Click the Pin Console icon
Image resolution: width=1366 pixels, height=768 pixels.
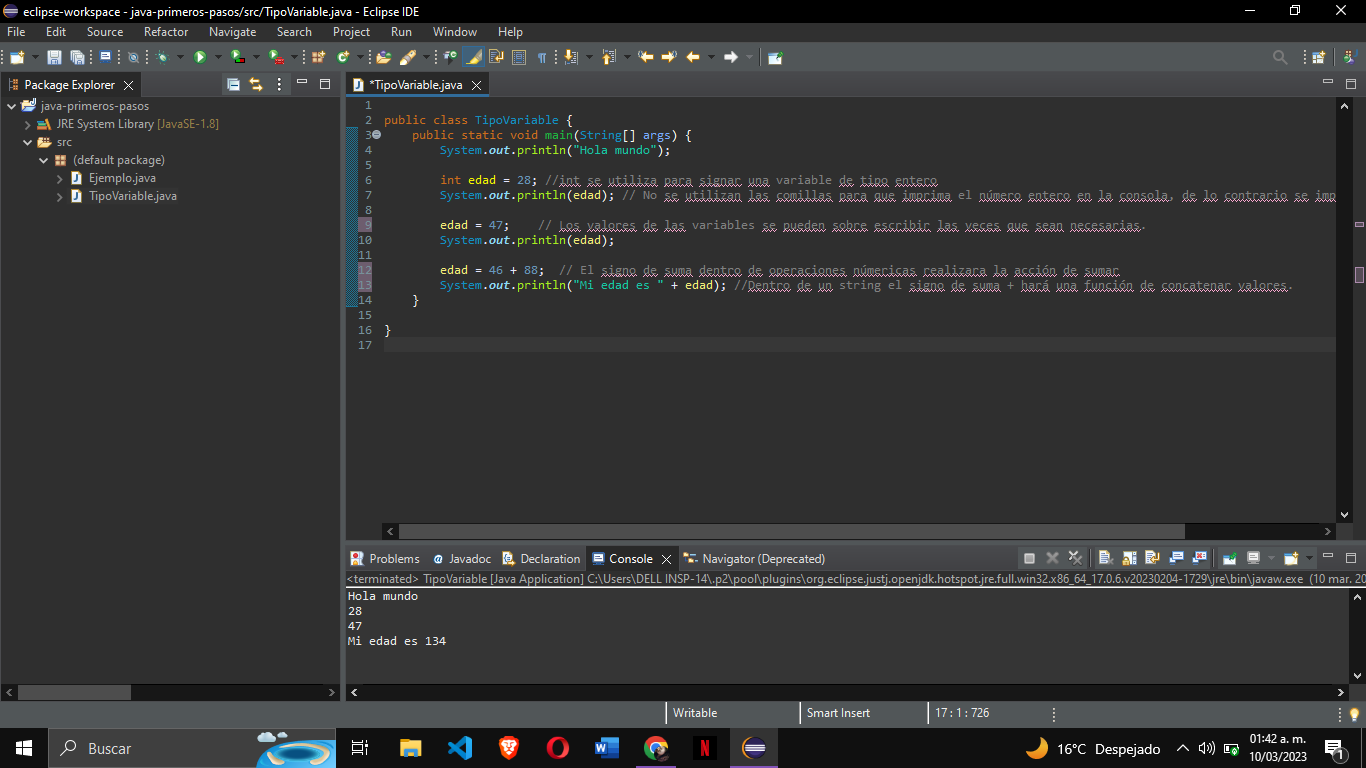click(1230, 558)
